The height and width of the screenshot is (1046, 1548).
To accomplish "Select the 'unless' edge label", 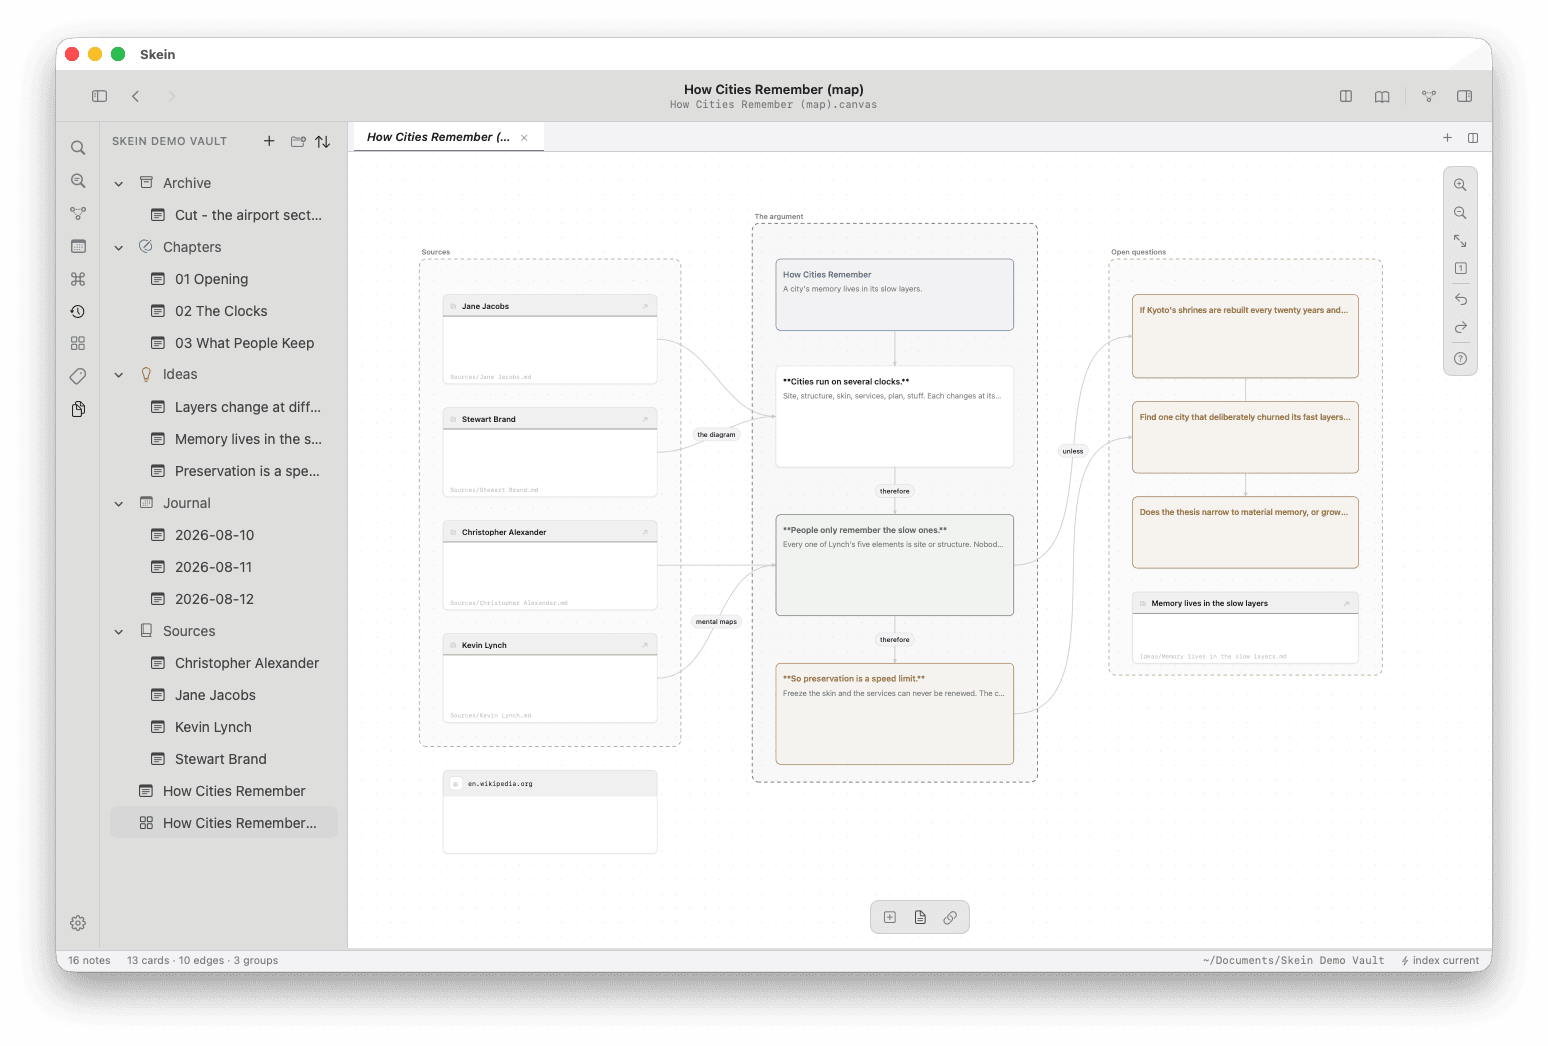I will pyautogui.click(x=1073, y=451).
